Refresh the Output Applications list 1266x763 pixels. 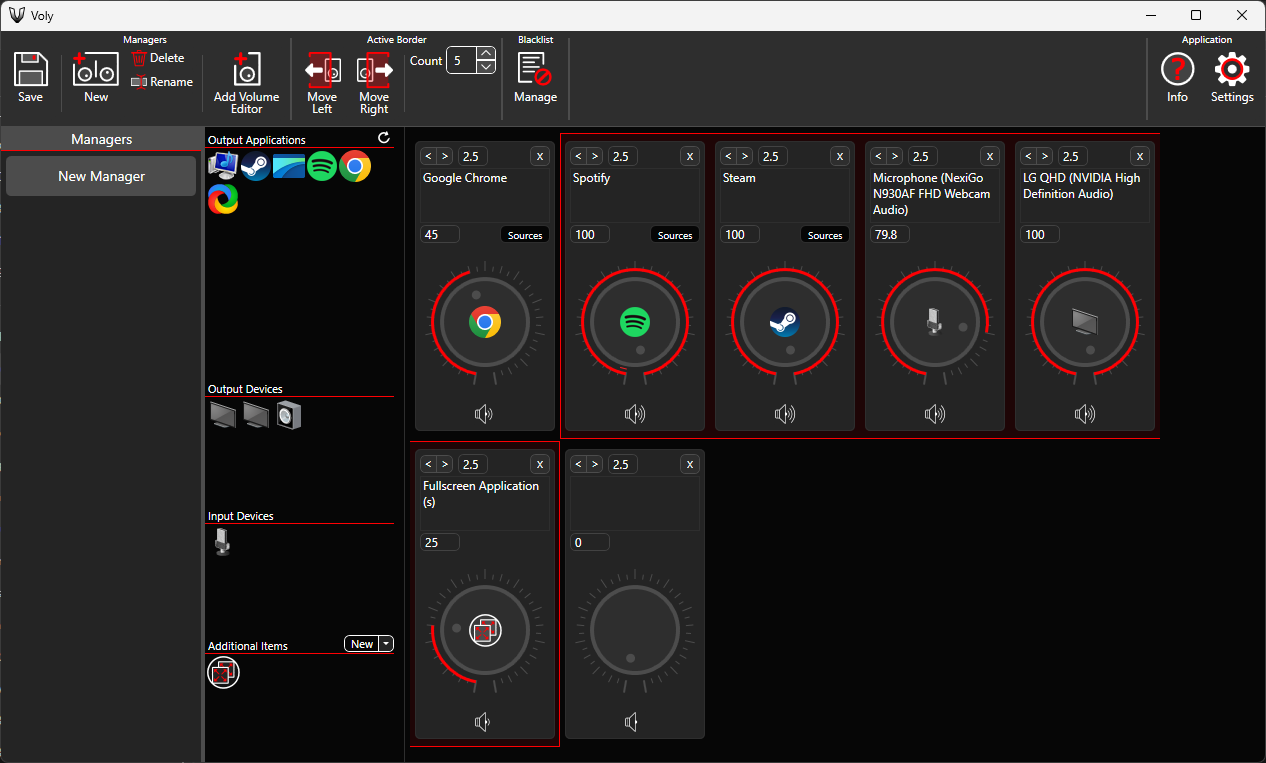point(384,138)
